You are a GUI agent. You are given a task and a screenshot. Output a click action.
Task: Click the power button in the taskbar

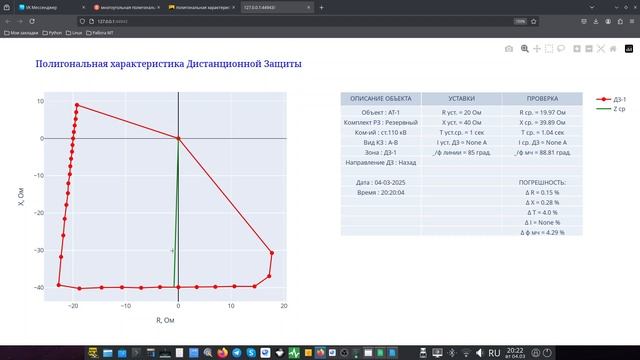click(547, 353)
